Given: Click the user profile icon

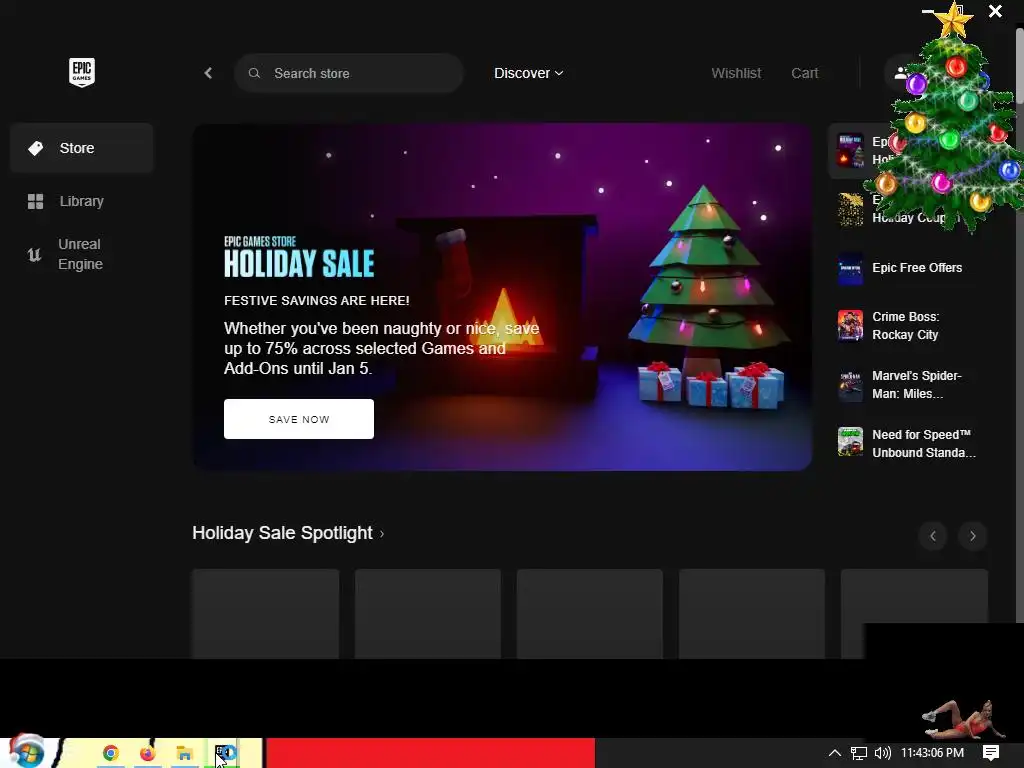Looking at the screenshot, I should click(x=901, y=73).
